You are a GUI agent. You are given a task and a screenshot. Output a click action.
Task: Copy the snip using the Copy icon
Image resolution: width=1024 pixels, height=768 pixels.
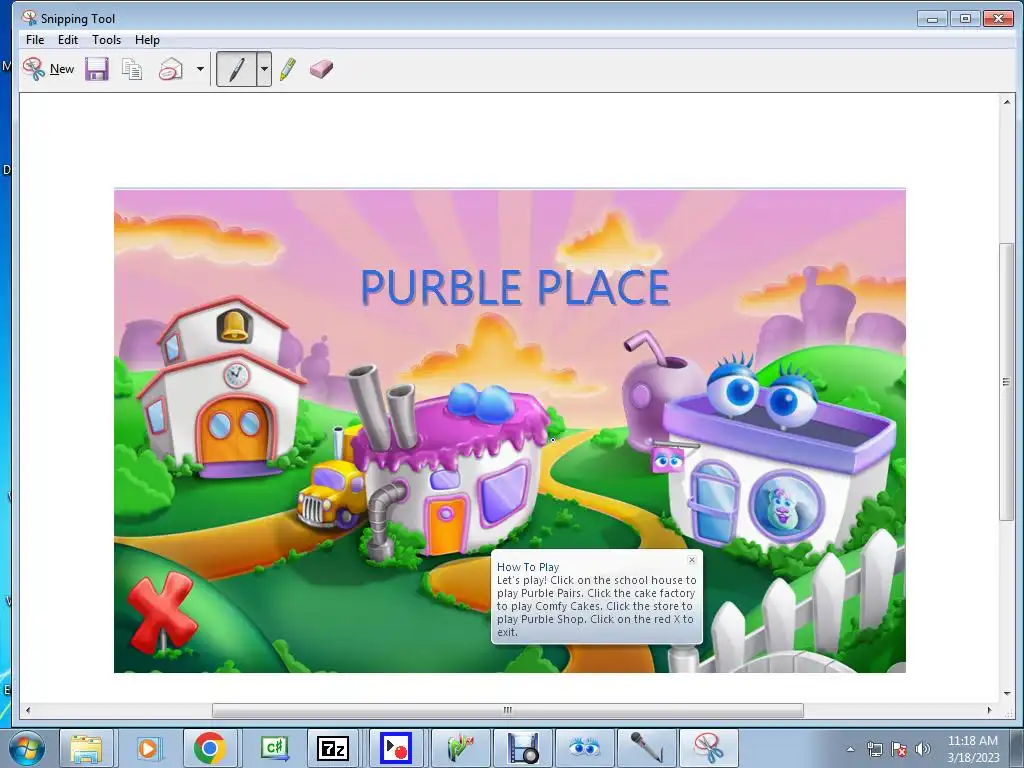132,69
